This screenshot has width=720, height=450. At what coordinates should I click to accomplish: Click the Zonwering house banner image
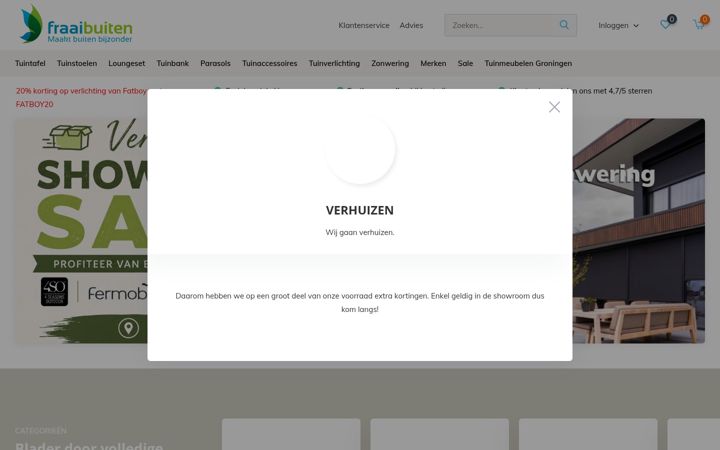coord(638,231)
